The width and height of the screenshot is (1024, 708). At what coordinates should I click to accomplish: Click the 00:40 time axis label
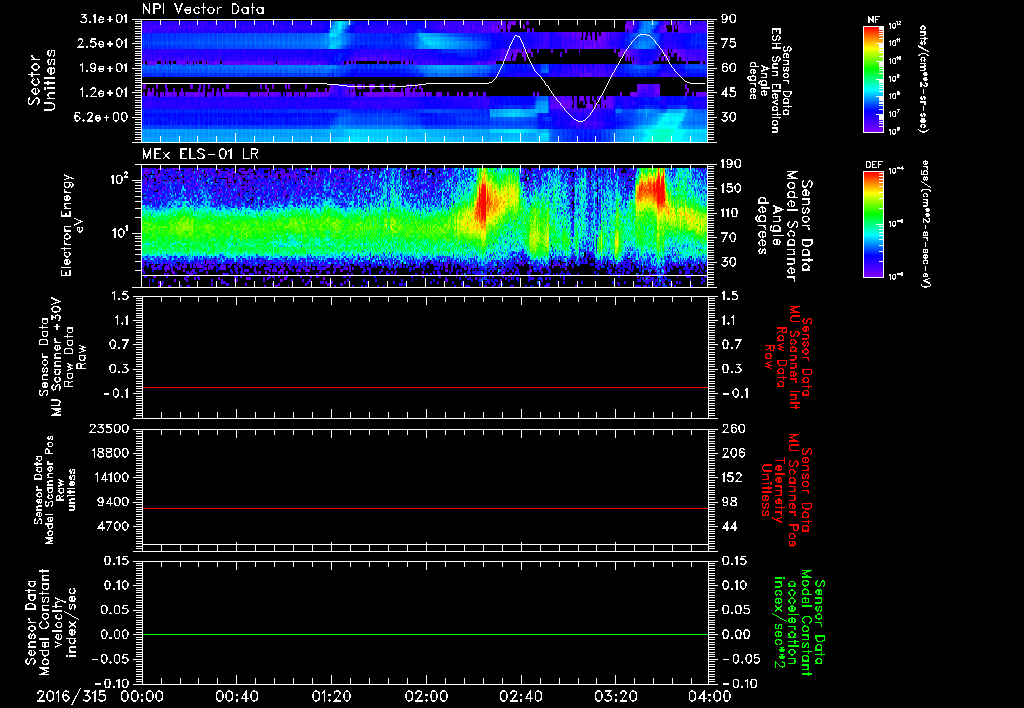[x=236, y=696]
